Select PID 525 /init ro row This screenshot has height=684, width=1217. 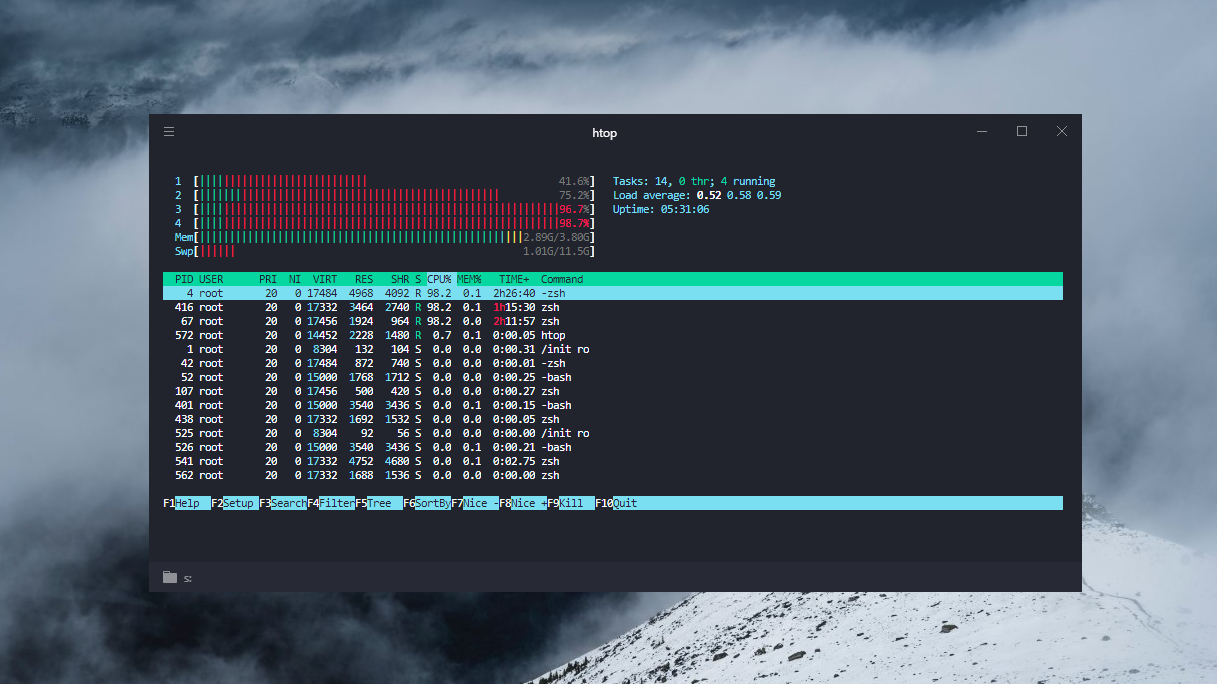point(613,433)
